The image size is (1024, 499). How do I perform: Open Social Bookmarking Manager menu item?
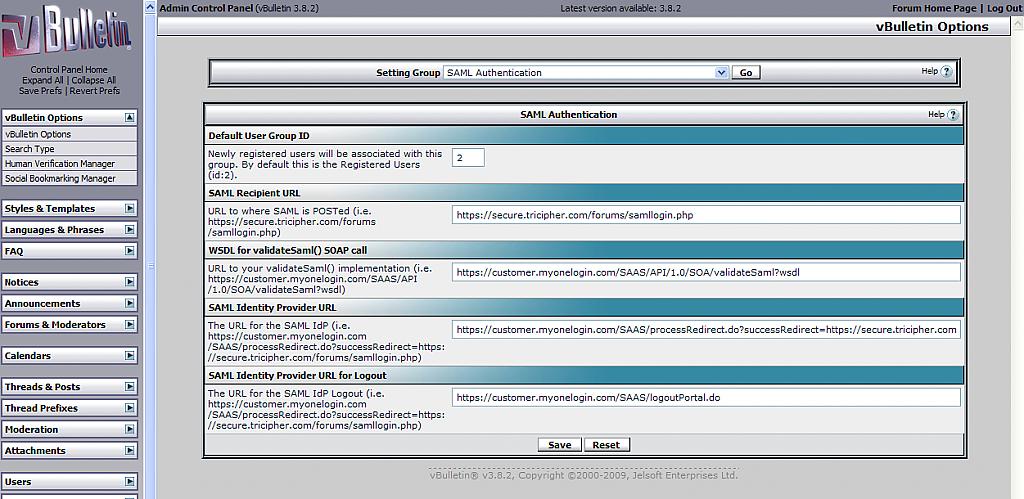click(x=60, y=179)
